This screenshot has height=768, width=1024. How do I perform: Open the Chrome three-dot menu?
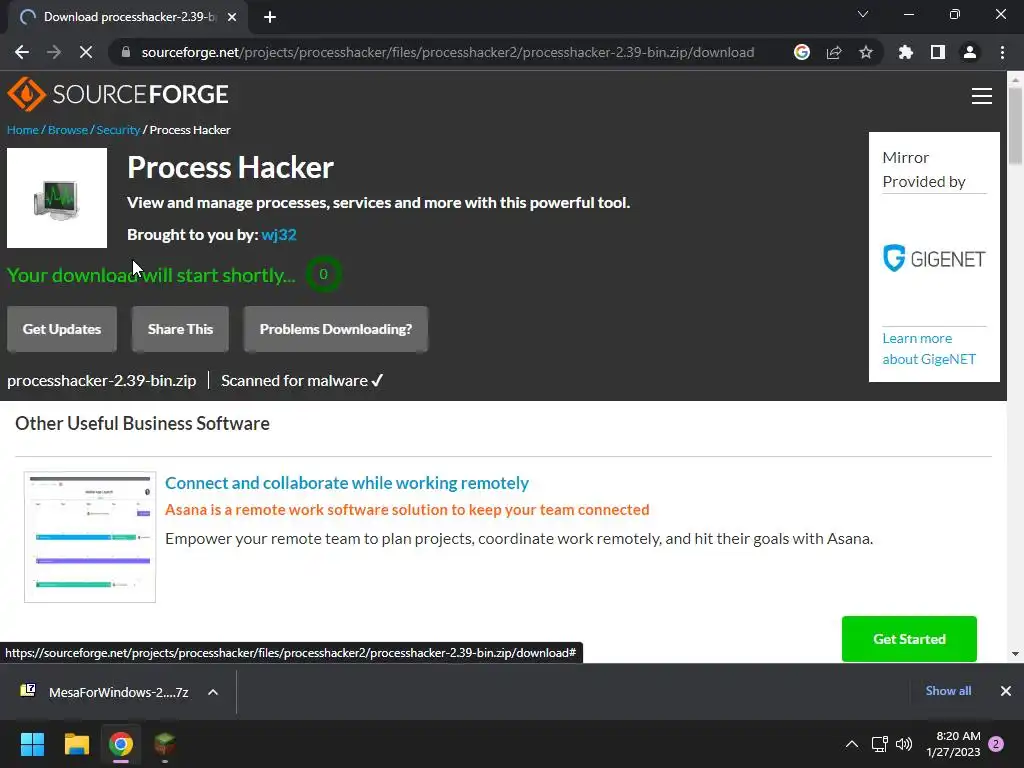pos(1002,52)
